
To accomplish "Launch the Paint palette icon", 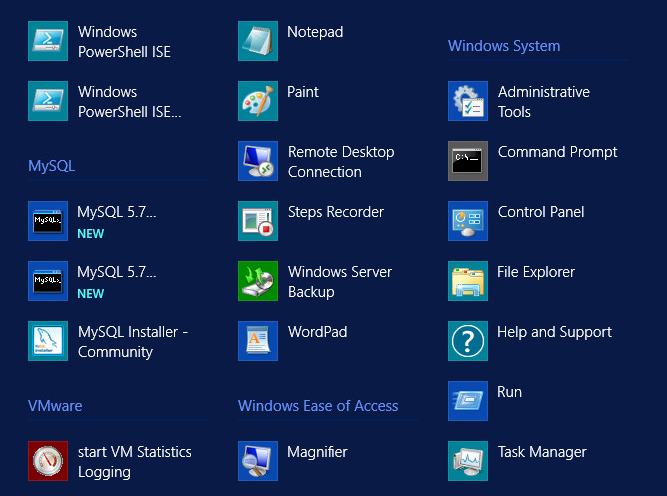I will click(x=258, y=101).
